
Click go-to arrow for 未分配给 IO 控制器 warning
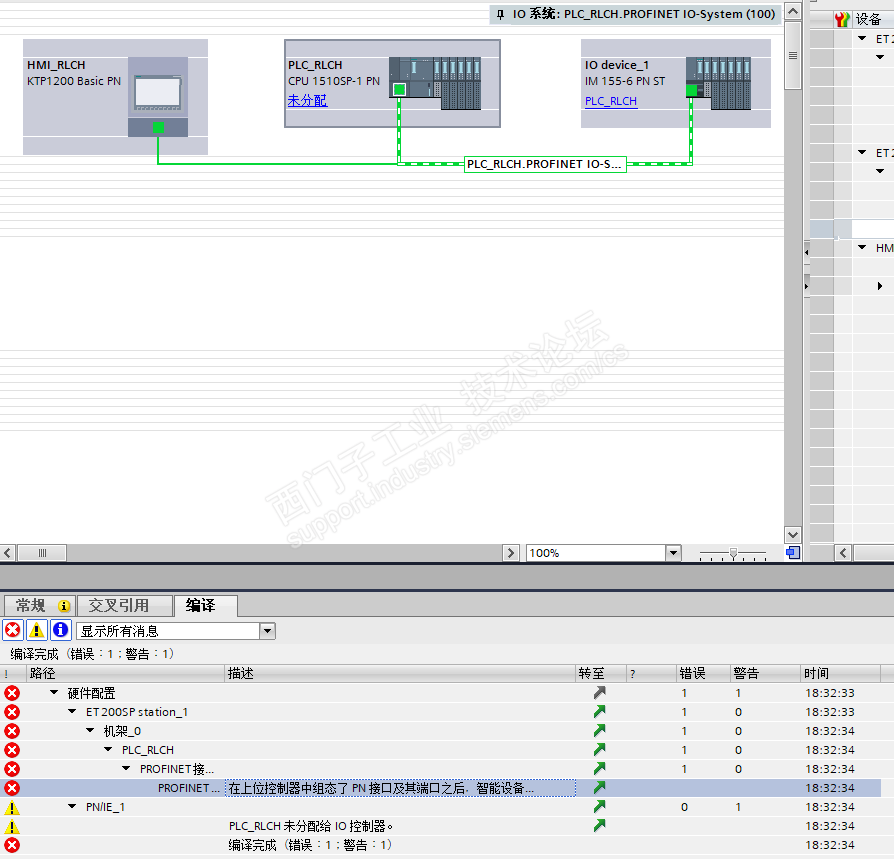tap(599, 825)
